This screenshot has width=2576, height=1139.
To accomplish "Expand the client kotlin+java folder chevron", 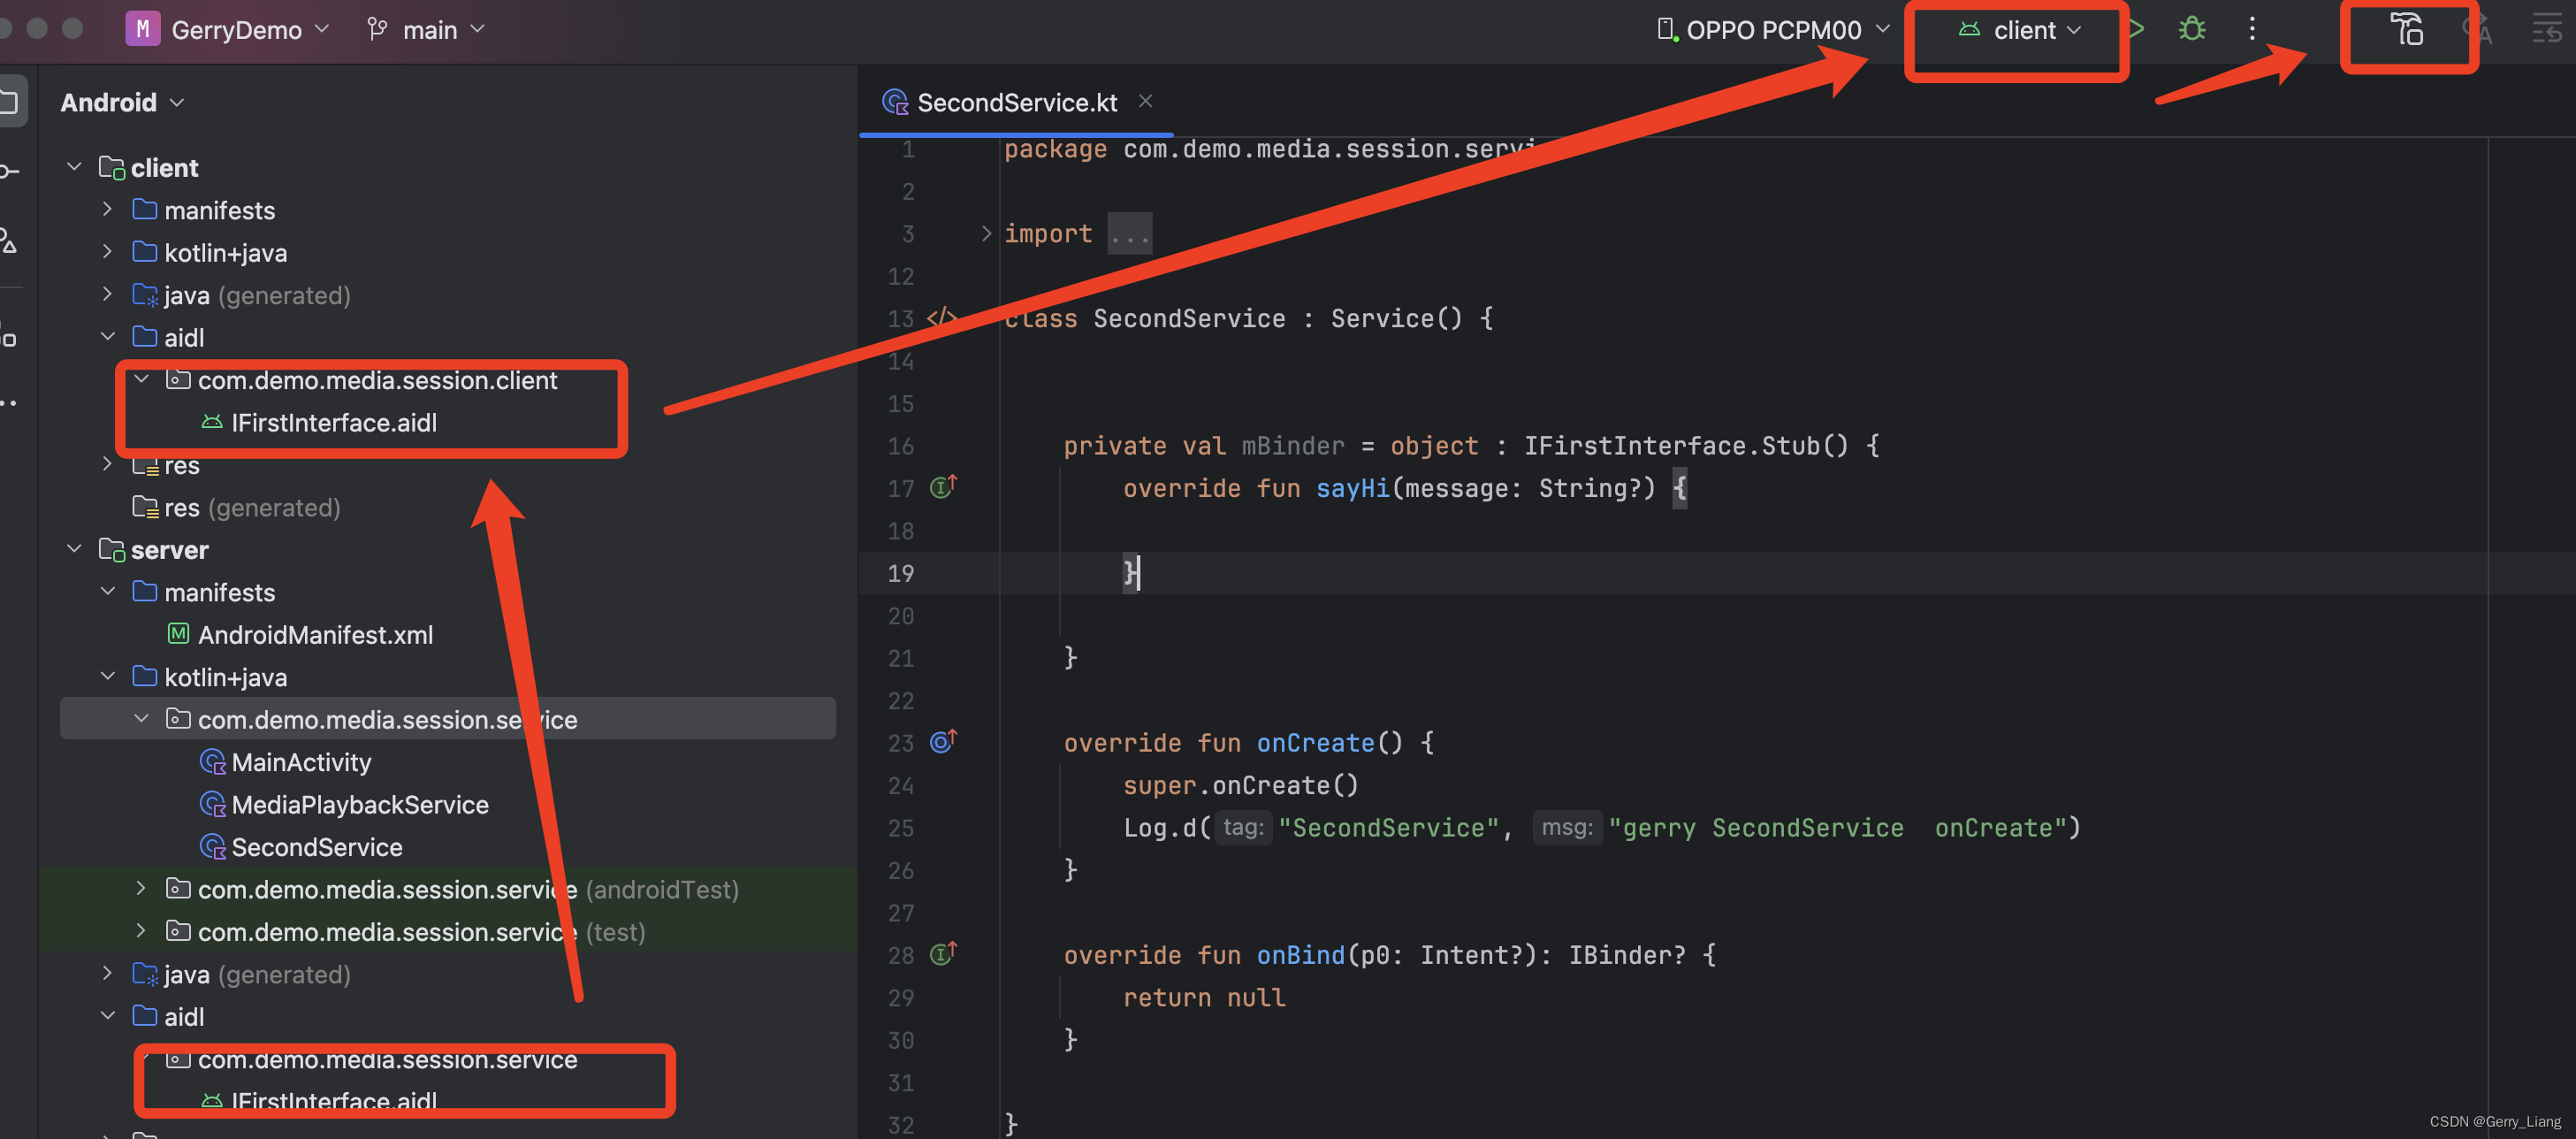I will [x=107, y=252].
